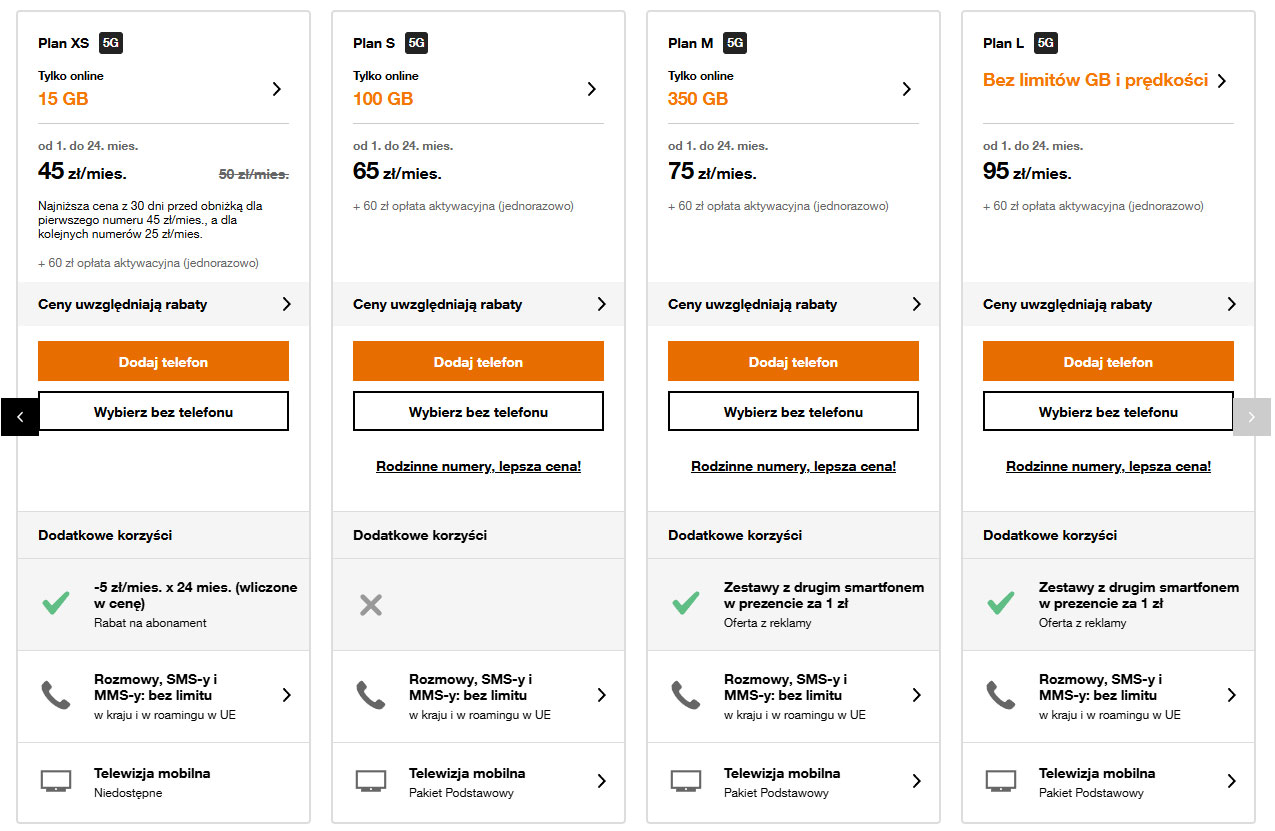1275x831 pixels.
Task: Open 'Rodzinne numery, lepsza cena!' link in Plan S
Action: 478,467
